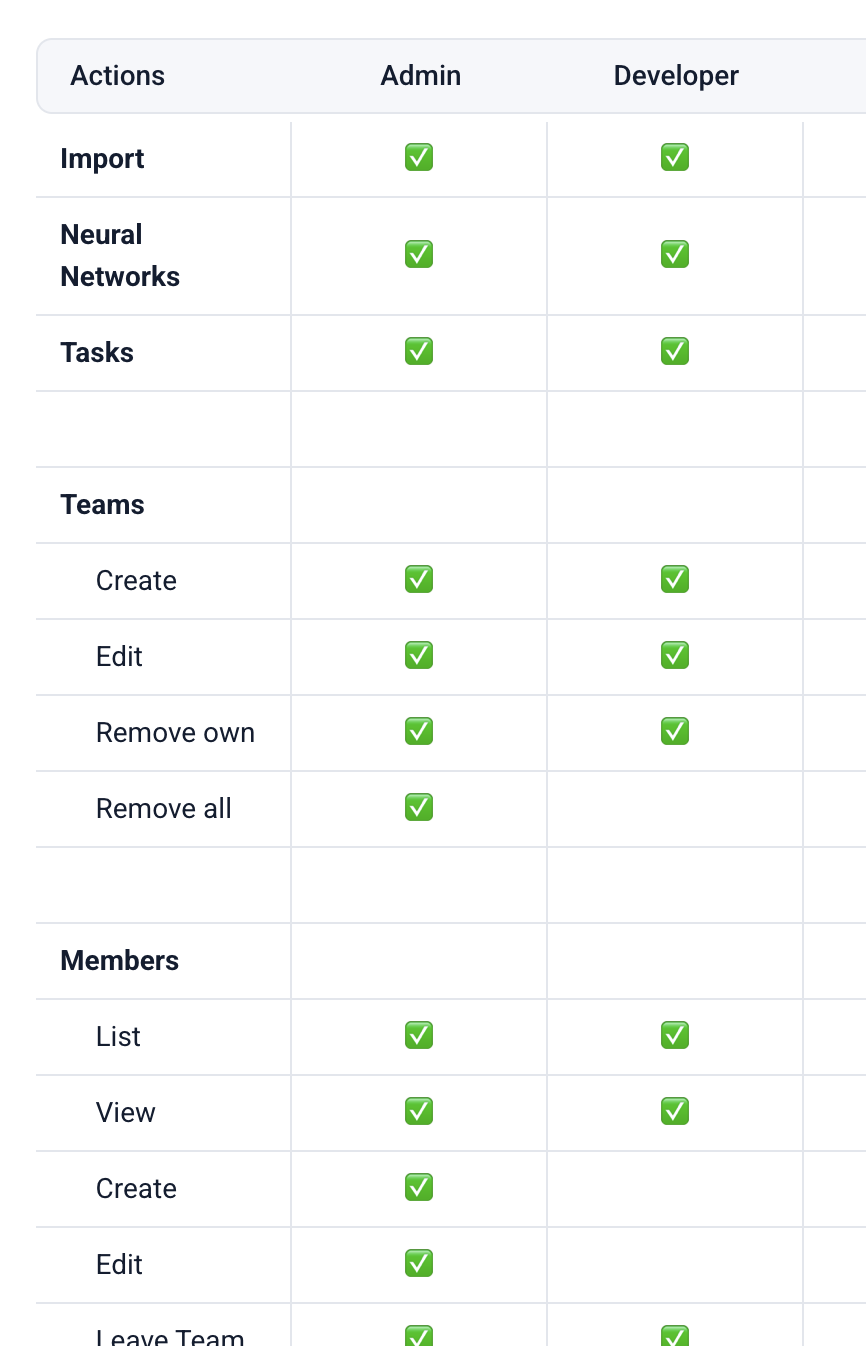Click Admin checkmark for Members List
866x1346 pixels.
pos(419,1036)
